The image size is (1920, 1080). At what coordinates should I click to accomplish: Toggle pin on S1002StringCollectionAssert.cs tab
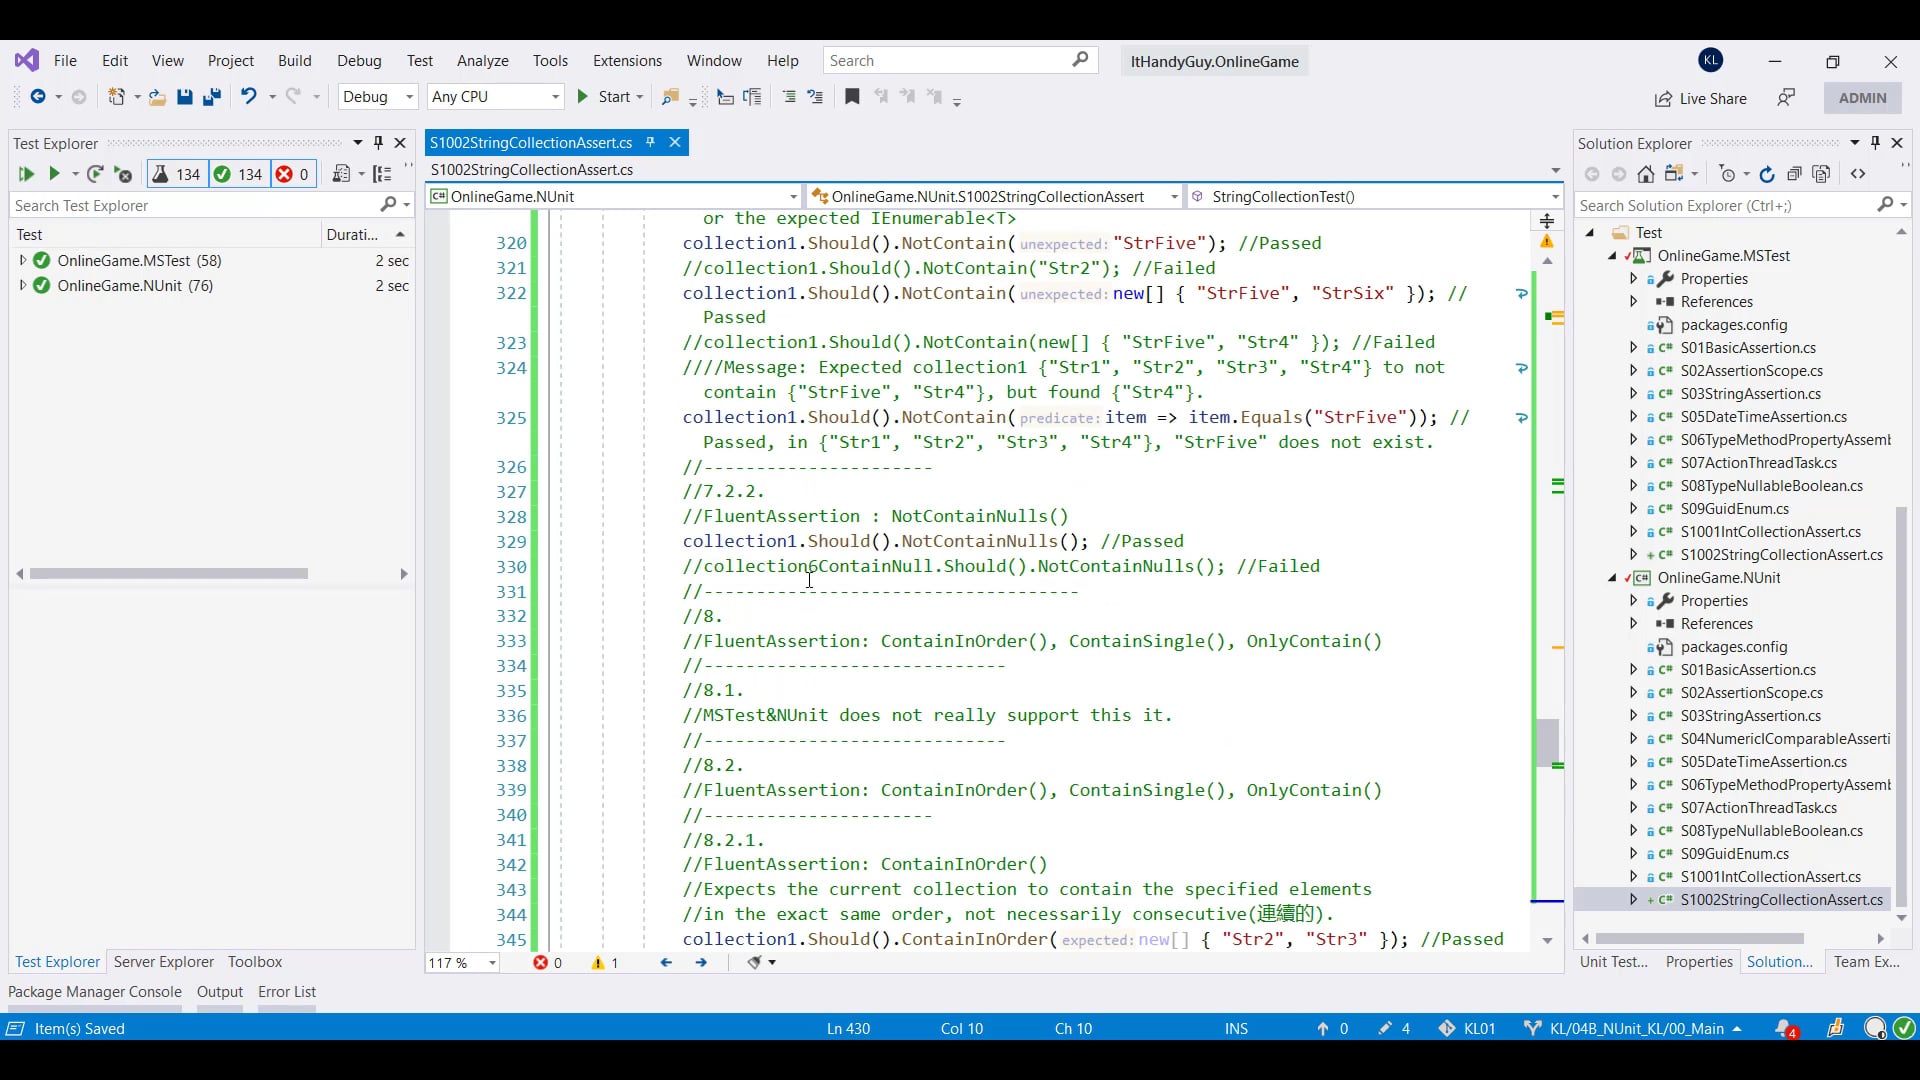pyautogui.click(x=650, y=142)
